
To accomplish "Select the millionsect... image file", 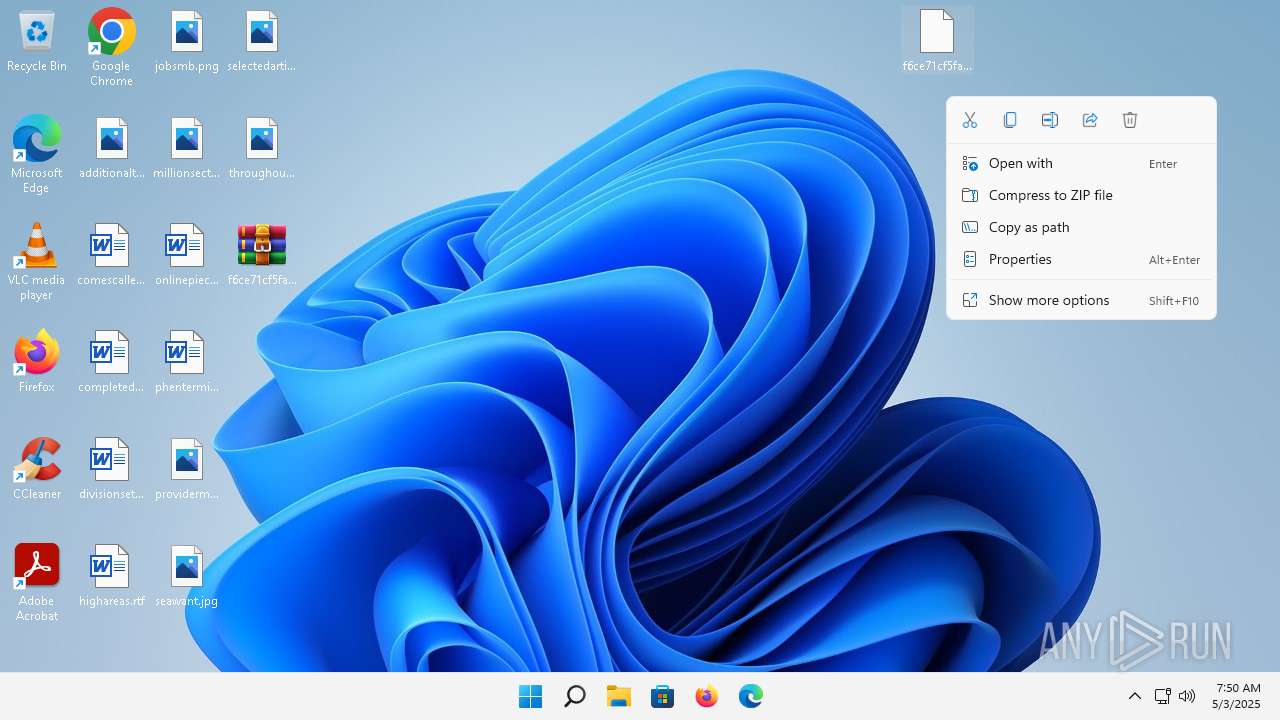I will 187,149.
